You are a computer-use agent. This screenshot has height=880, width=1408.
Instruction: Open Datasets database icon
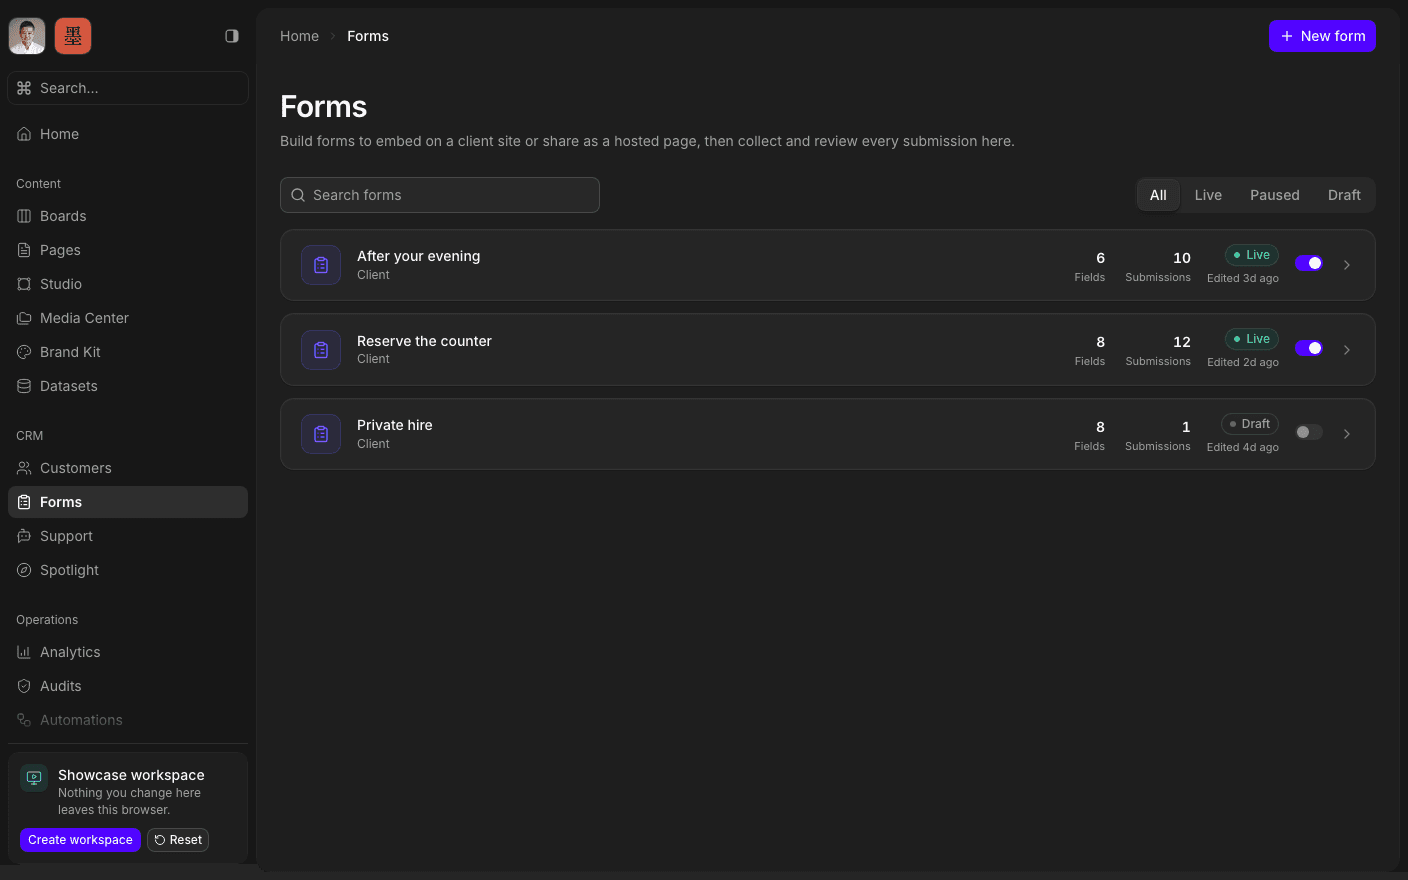(24, 386)
